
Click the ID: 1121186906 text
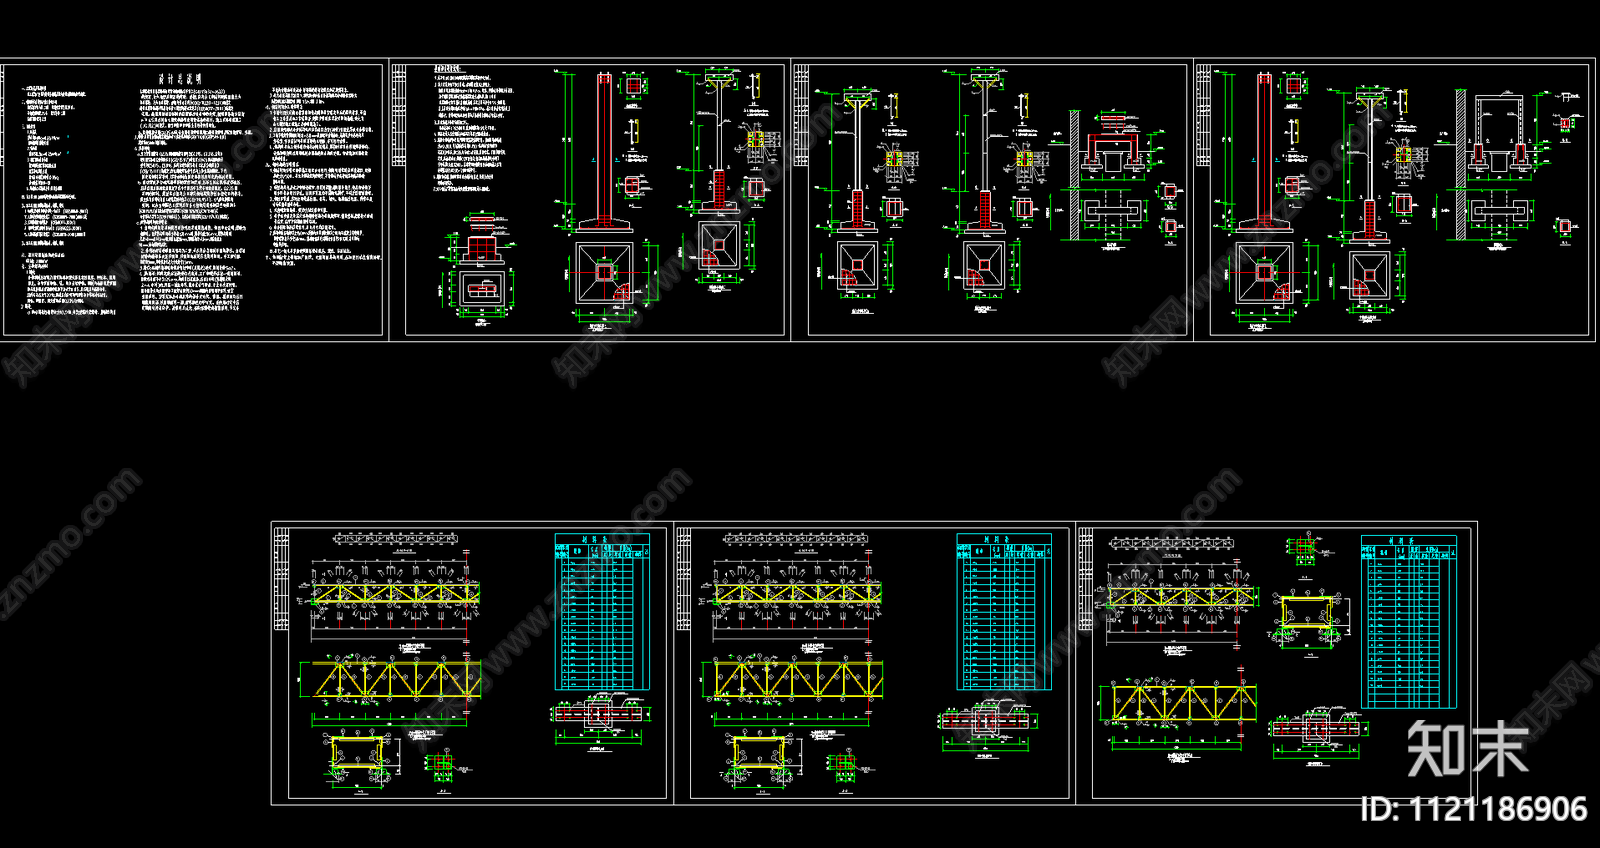click(1473, 809)
